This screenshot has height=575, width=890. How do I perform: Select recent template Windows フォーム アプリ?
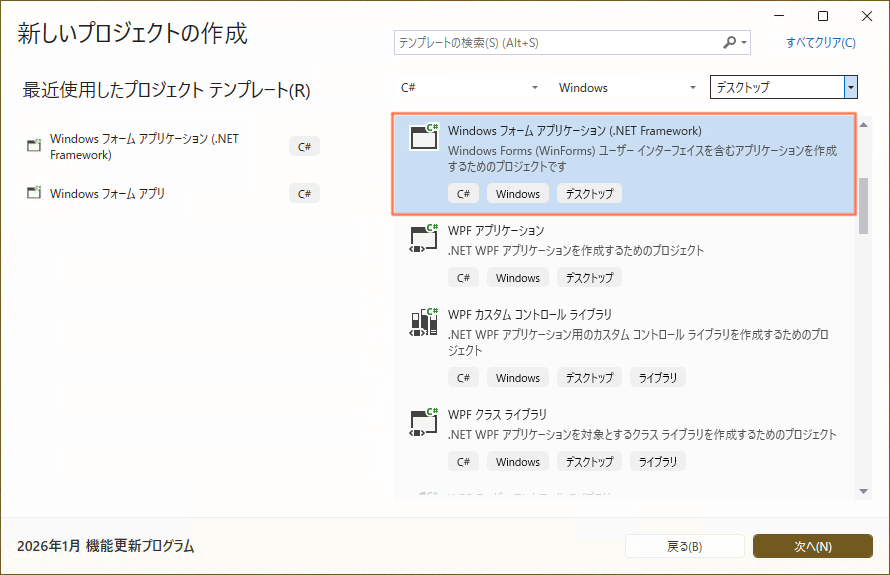(107, 194)
